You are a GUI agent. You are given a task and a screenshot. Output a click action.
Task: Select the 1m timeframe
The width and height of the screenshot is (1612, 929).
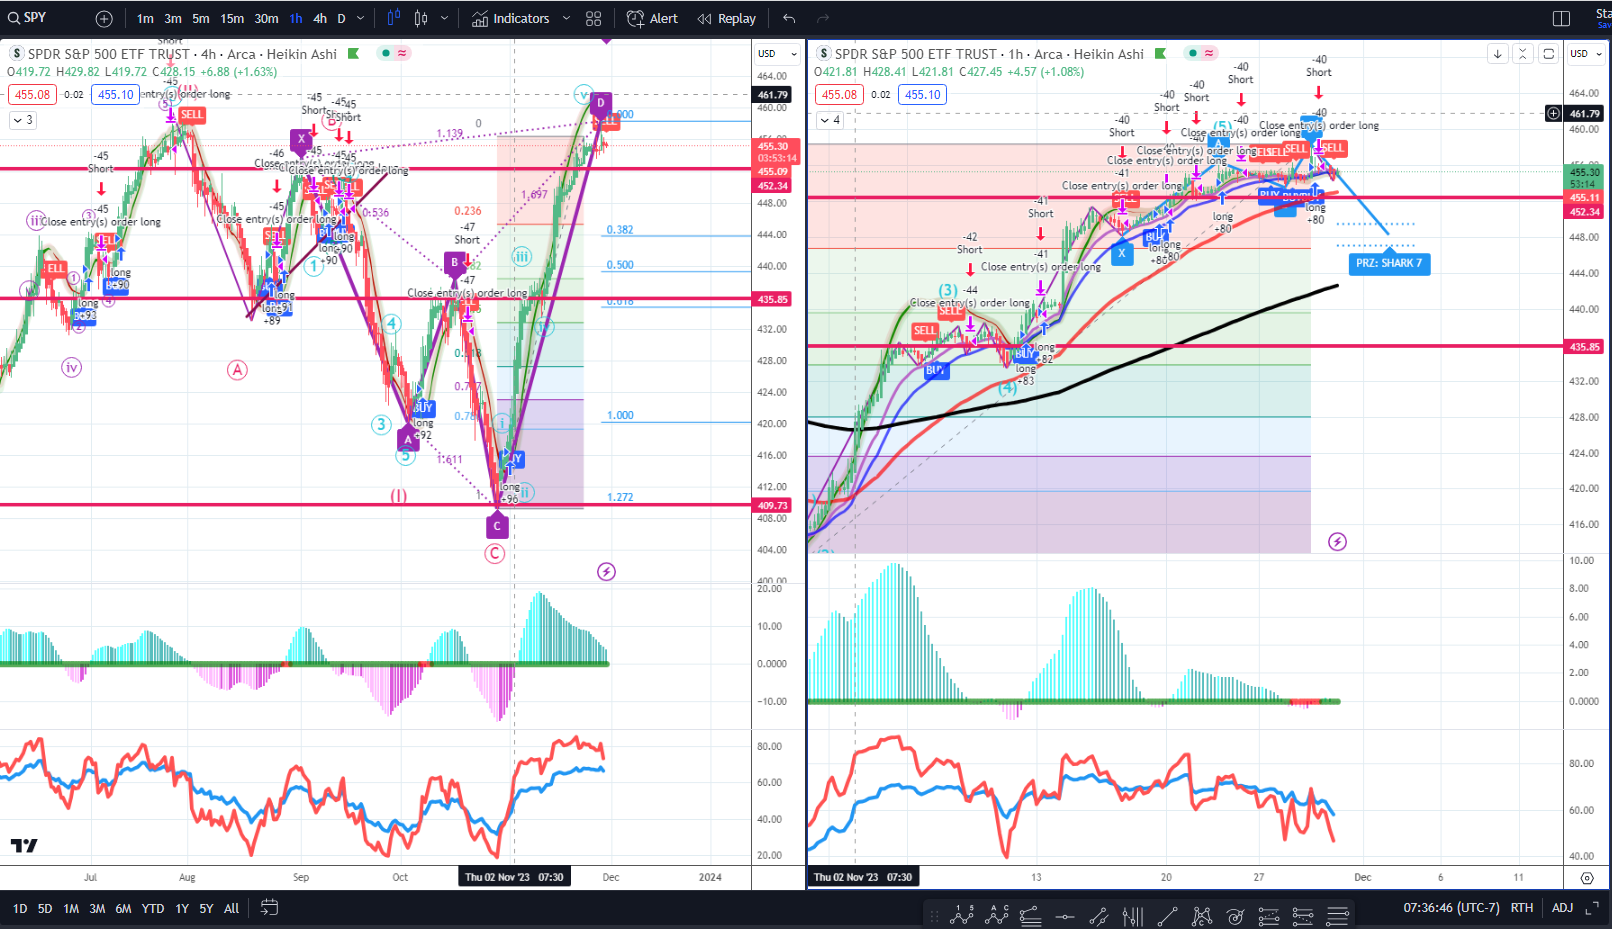coord(145,18)
